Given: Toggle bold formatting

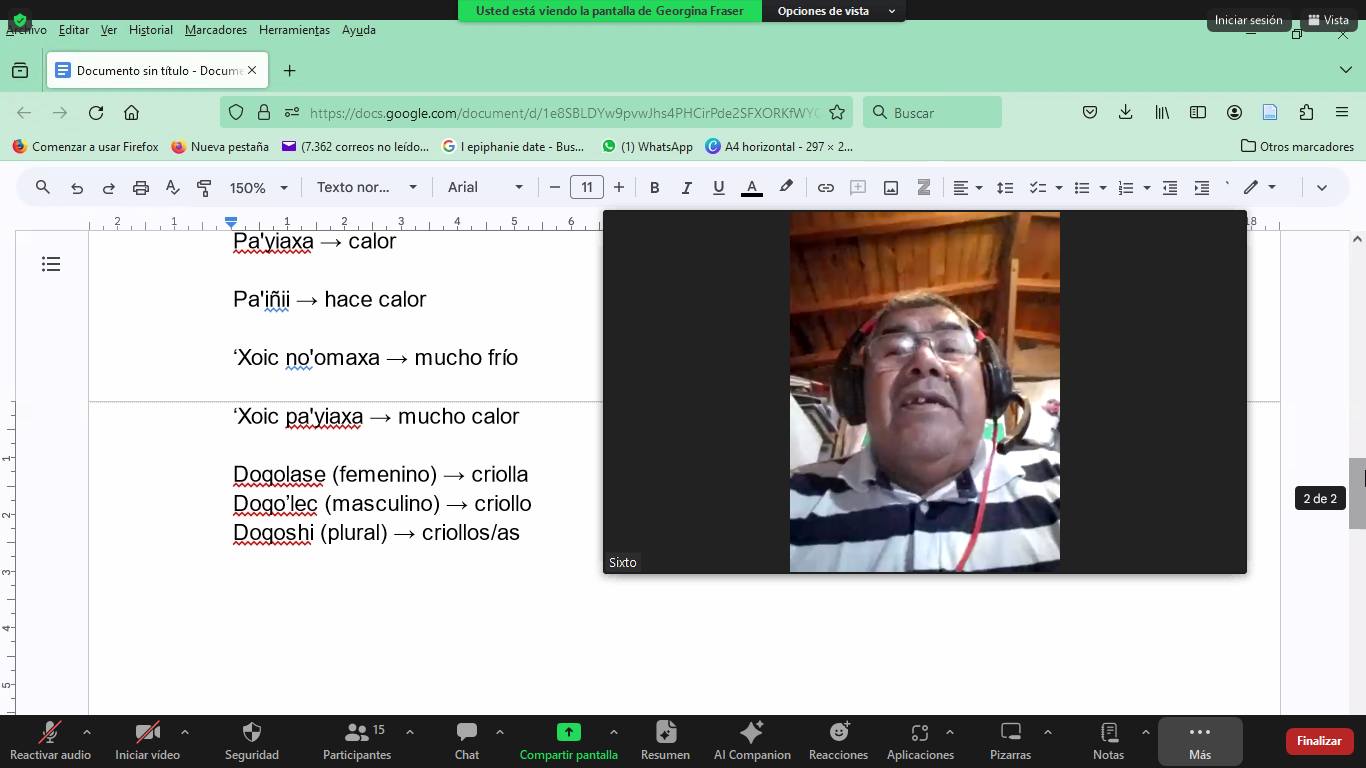Looking at the screenshot, I should click(654, 188).
